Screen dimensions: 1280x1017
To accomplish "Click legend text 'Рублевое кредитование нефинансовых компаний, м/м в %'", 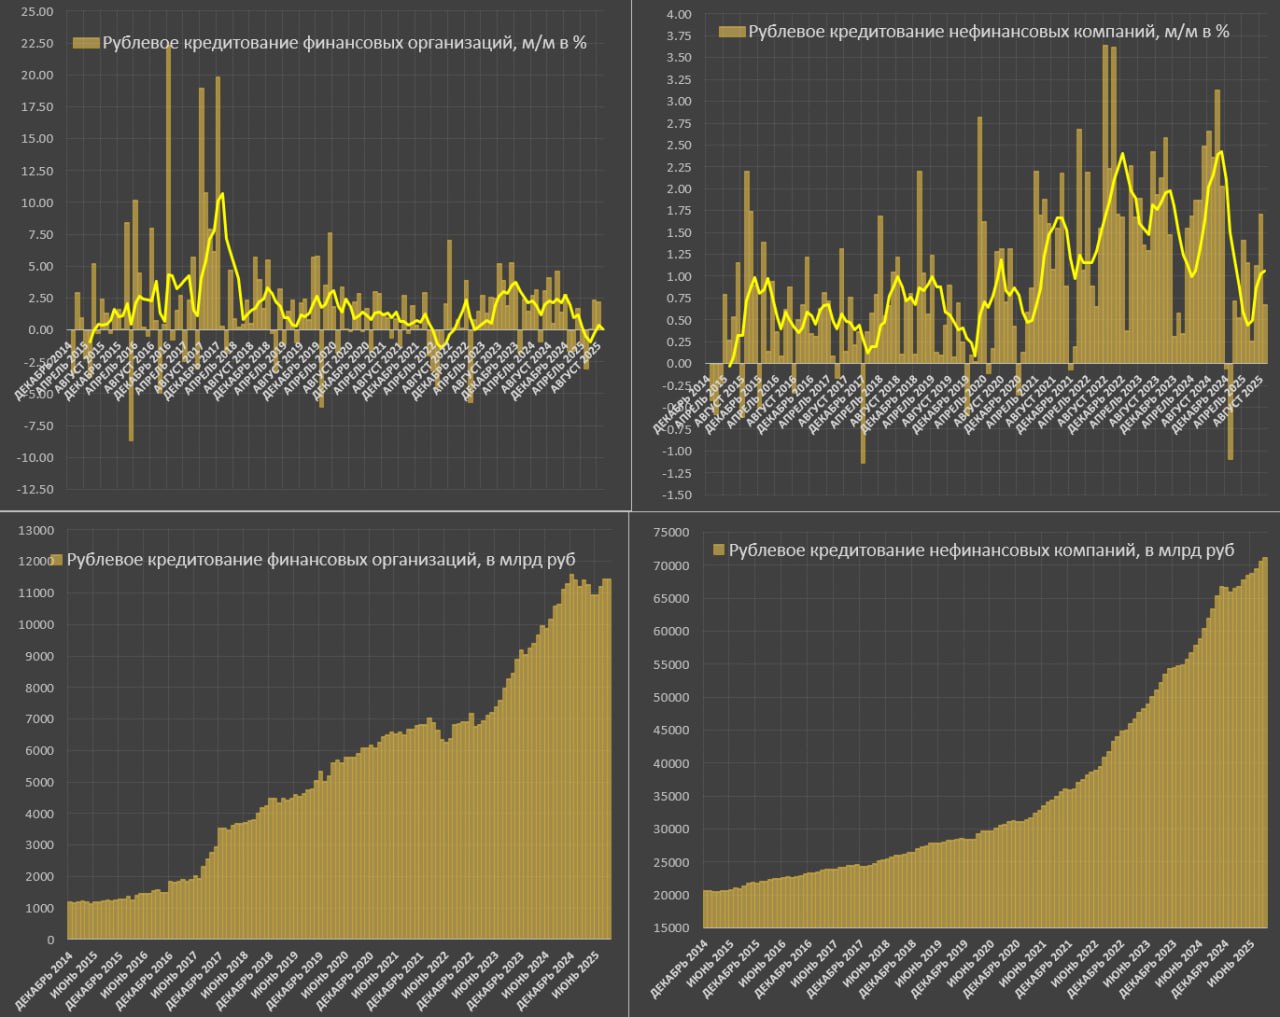I will click(x=989, y=32).
